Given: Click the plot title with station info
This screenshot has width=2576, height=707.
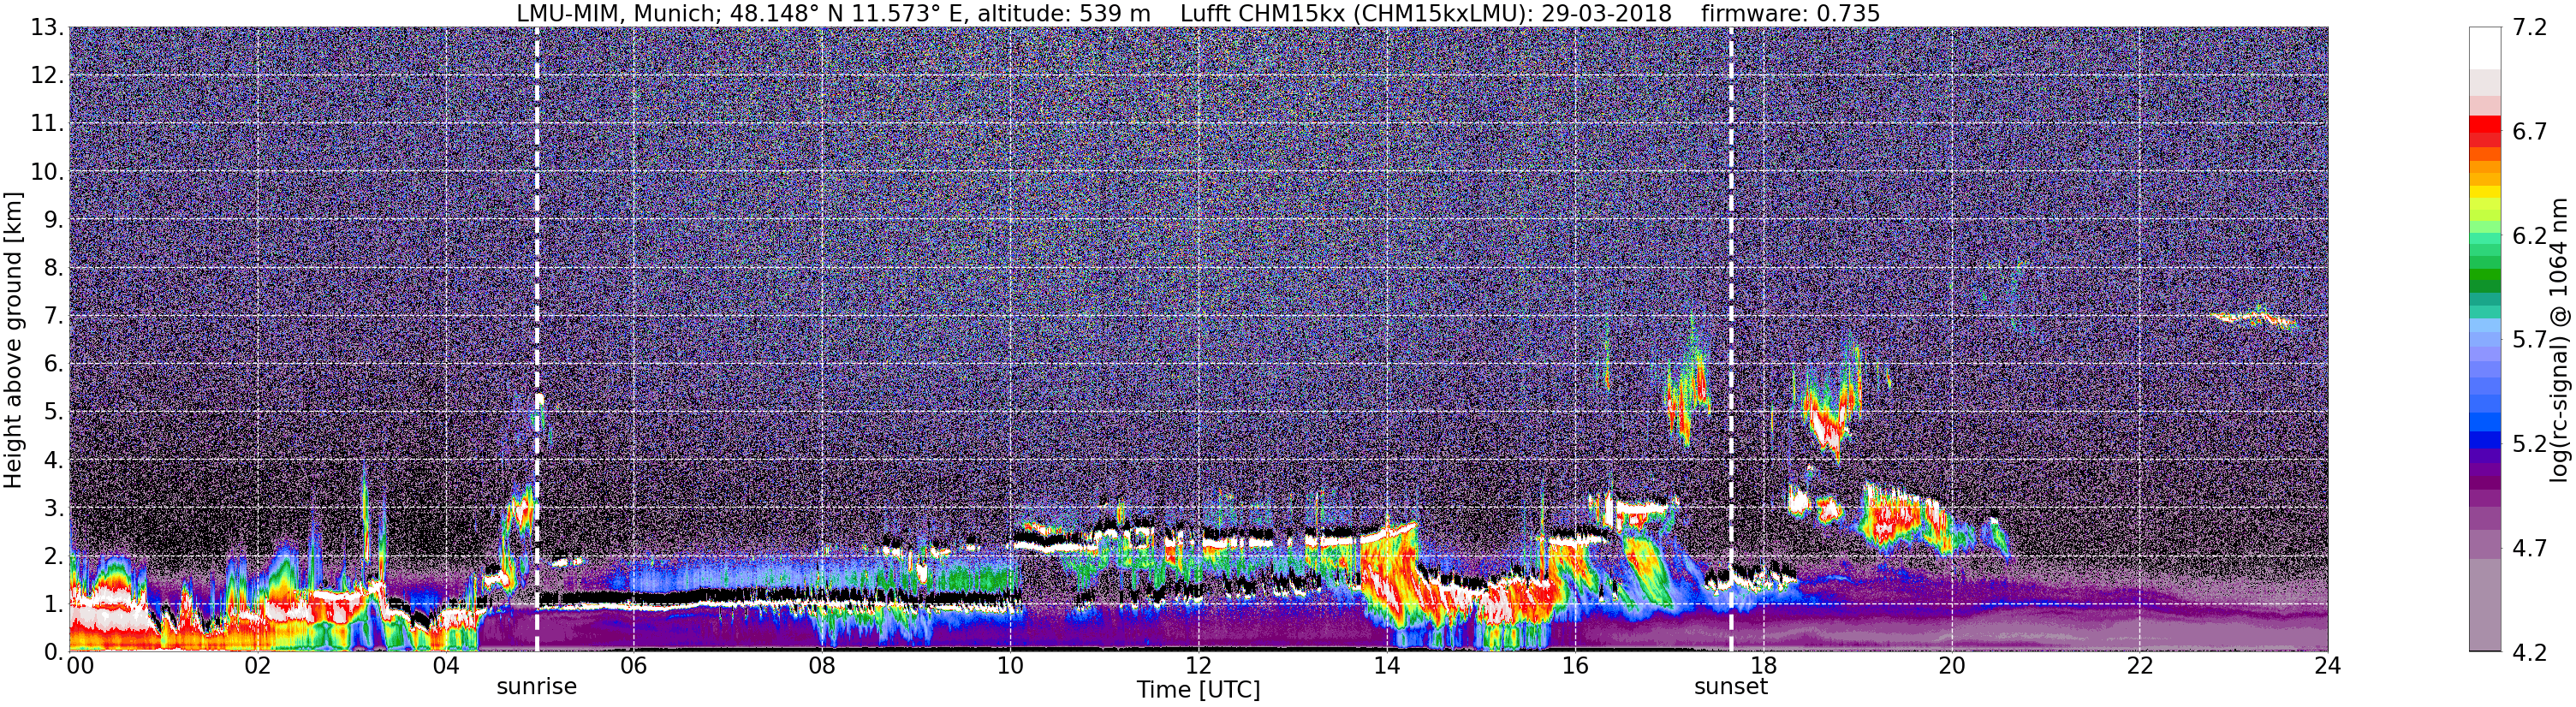Looking at the screenshot, I should click(x=1198, y=14).
